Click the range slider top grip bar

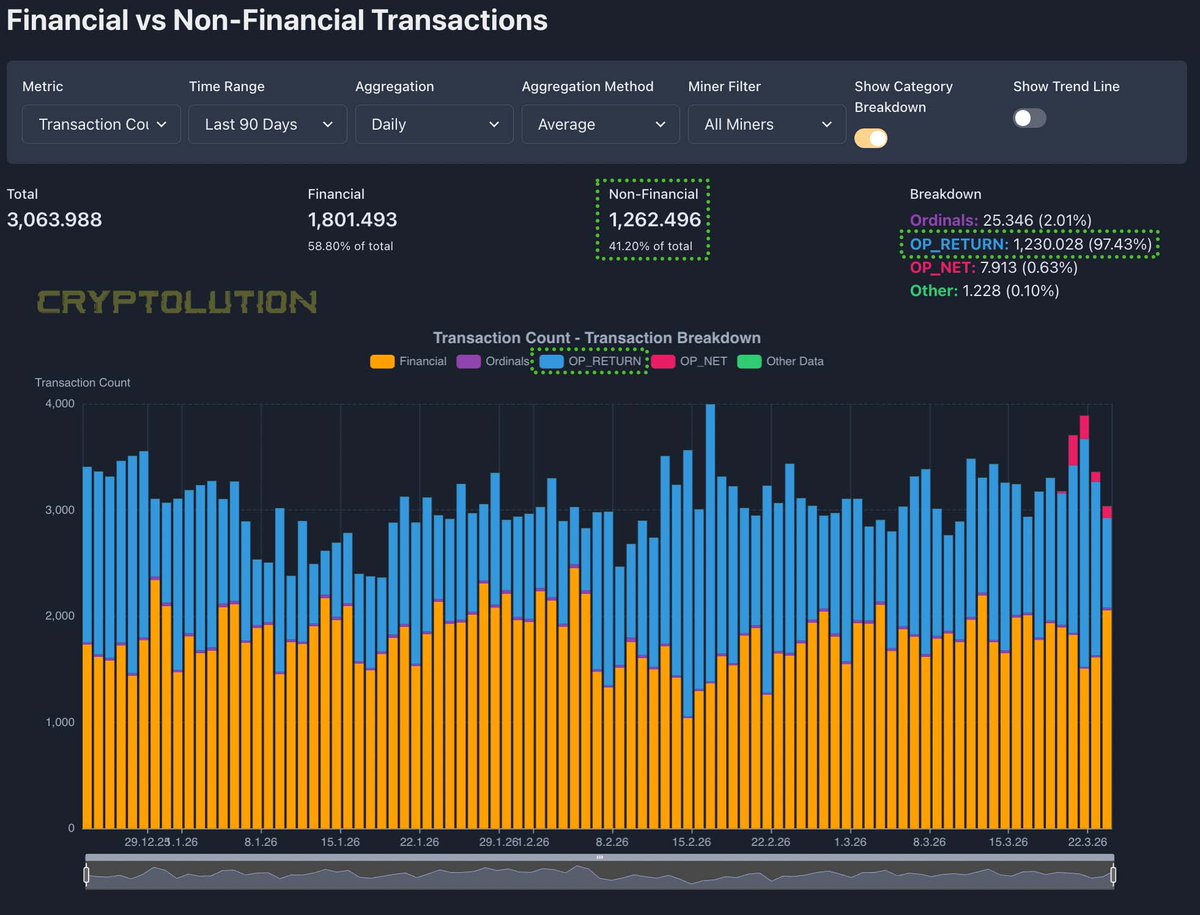(x=599, y=857)
